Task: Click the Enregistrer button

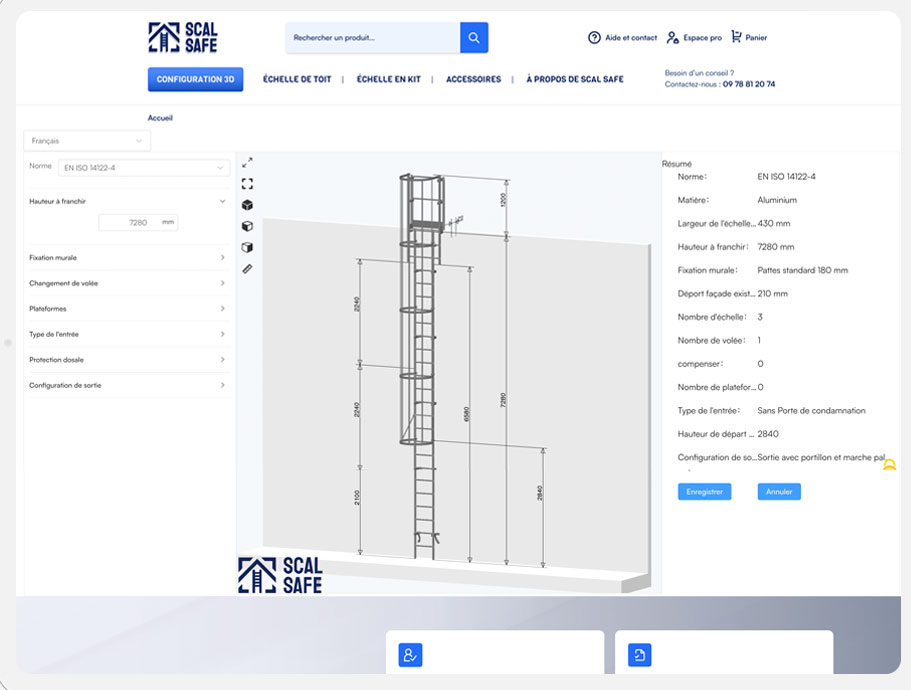Action: coord(705,491)
